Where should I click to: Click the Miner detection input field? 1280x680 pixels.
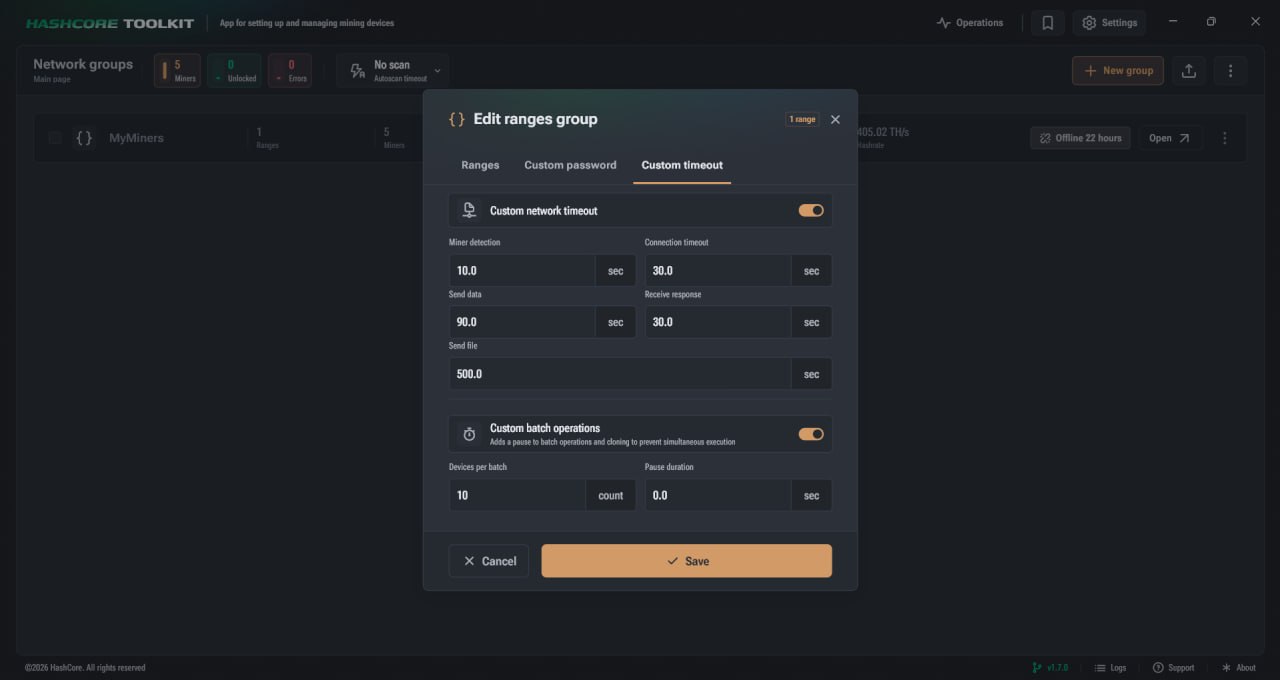pyautogui.click(x=522, y=271)
